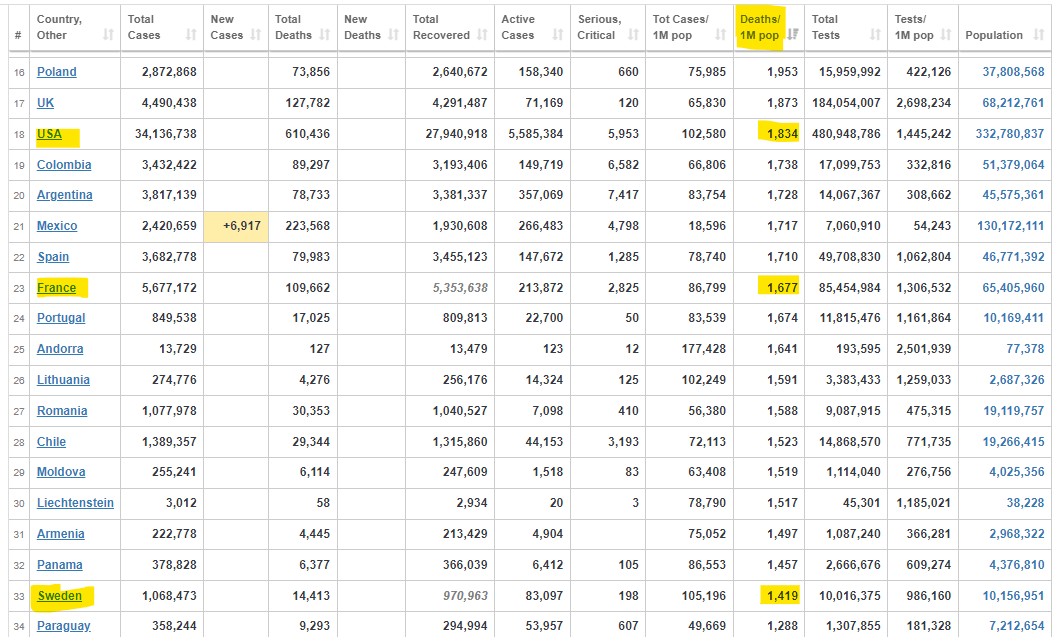This screenshot has height=637, width=1052.
Task: Open France population link 65,405,960
Action: [x=1013, y=287]
